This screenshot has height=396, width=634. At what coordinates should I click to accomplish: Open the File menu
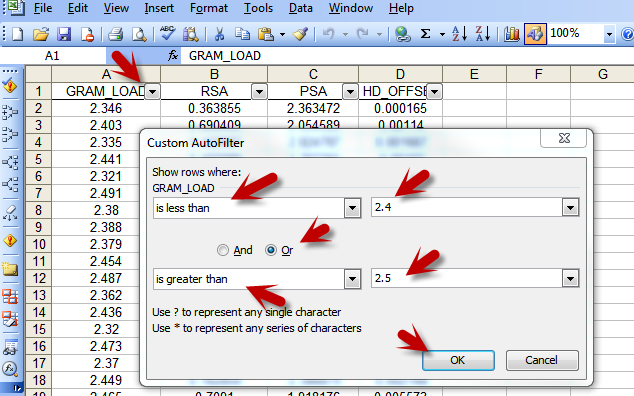click(x=42, y=8)
